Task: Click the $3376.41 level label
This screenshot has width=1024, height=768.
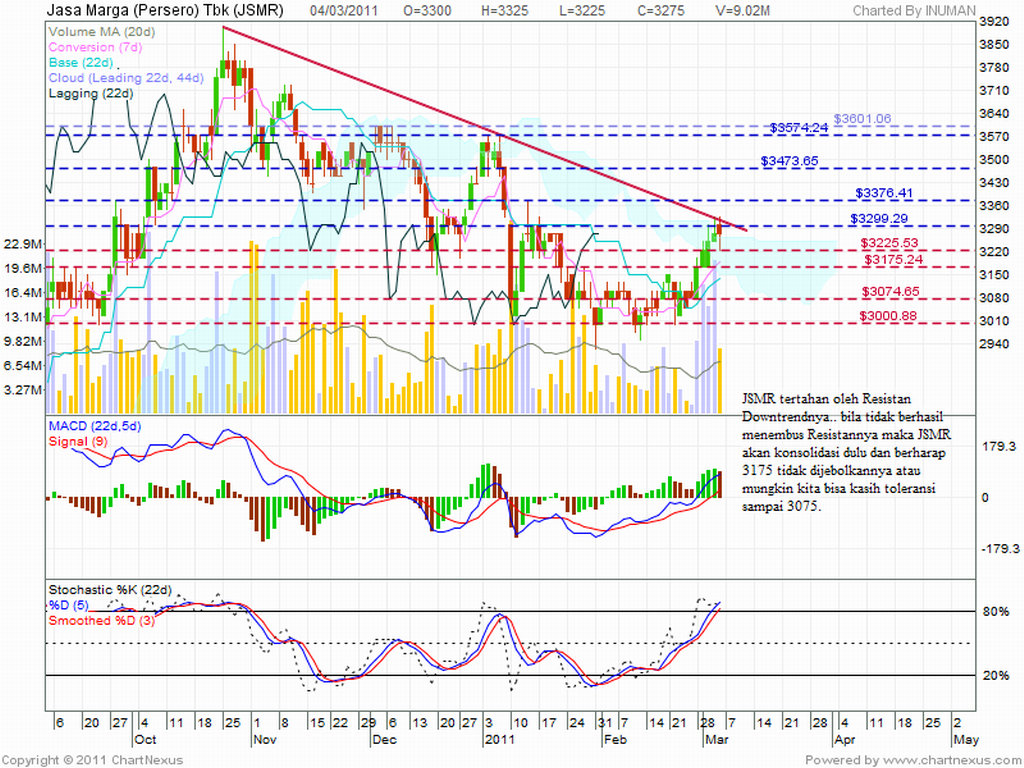Action: (884, 193)
